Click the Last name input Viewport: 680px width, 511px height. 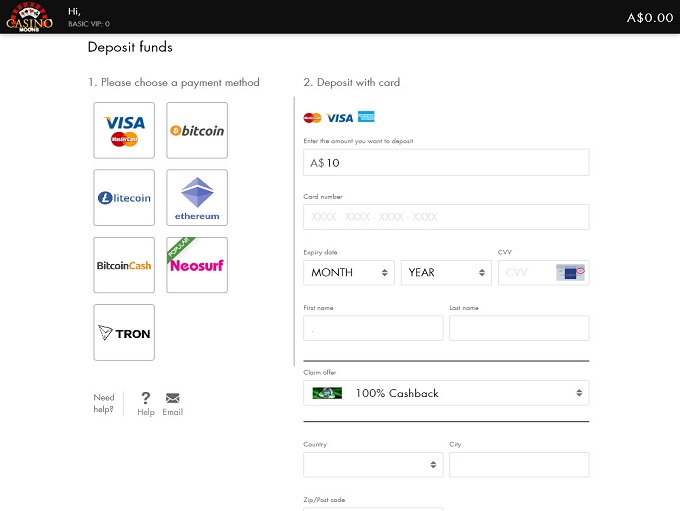(519, 328)
